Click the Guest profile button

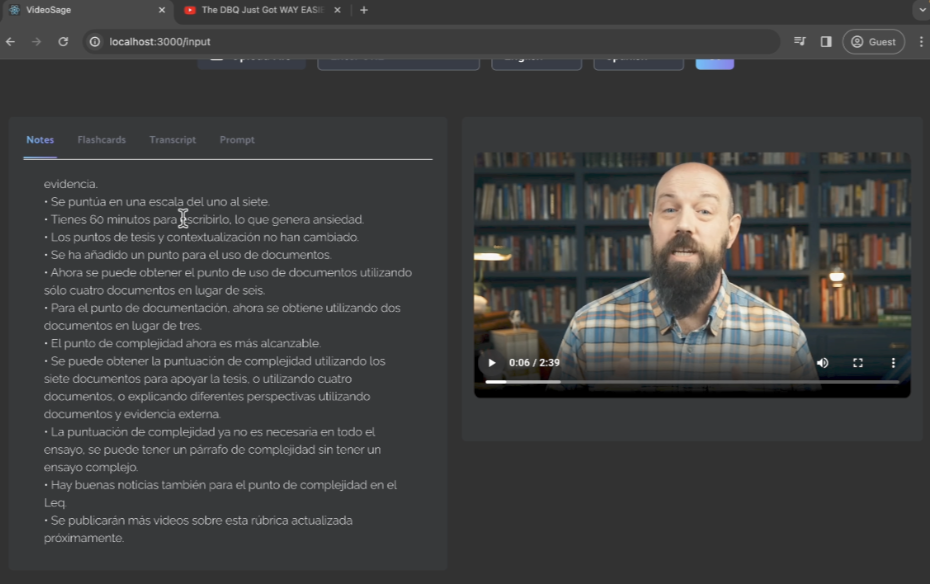874,42
